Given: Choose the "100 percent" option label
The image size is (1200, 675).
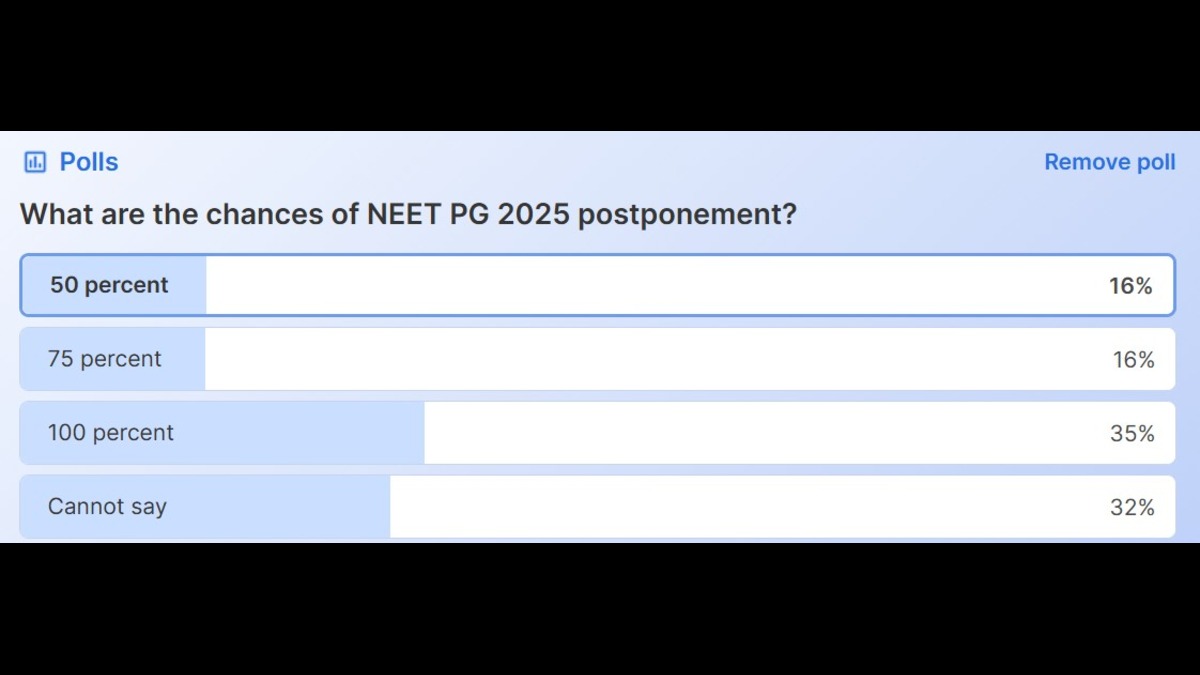Looking at the screenshot, I should click(x=110, y=433).
